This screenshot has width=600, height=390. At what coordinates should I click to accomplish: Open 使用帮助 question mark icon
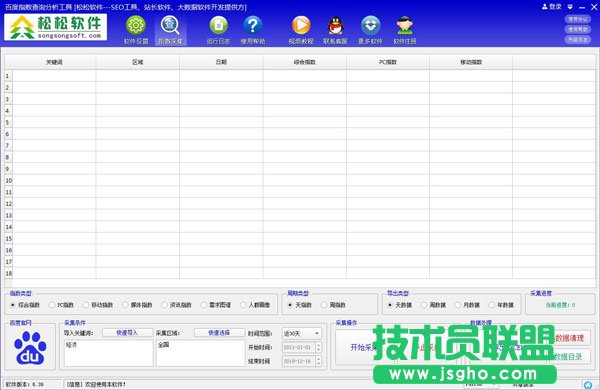253,26
